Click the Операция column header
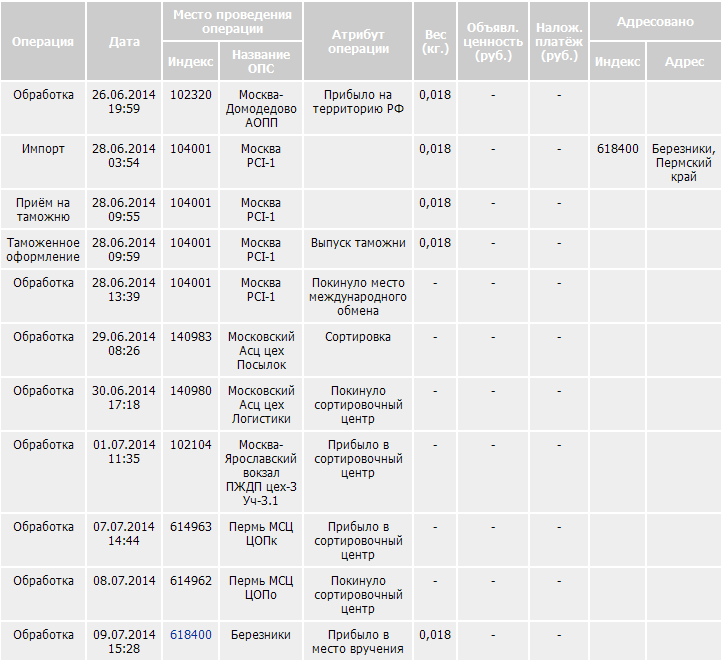722x670 pixels. pos(43,42)
